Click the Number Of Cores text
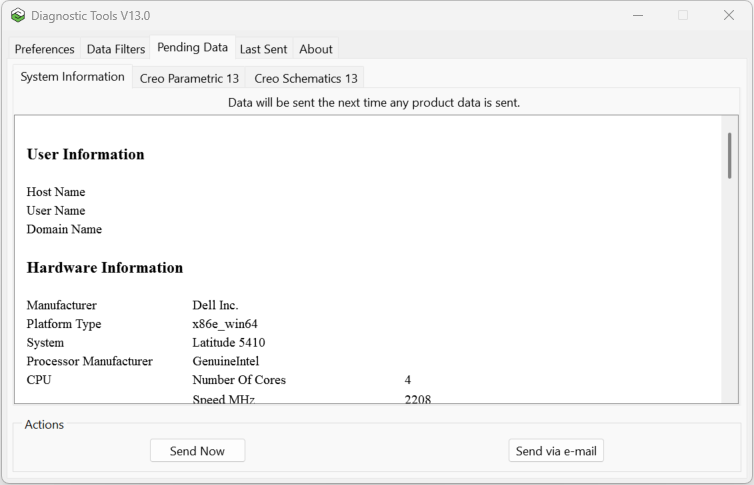This screenshot has height=485, width=754. (239, 380)
